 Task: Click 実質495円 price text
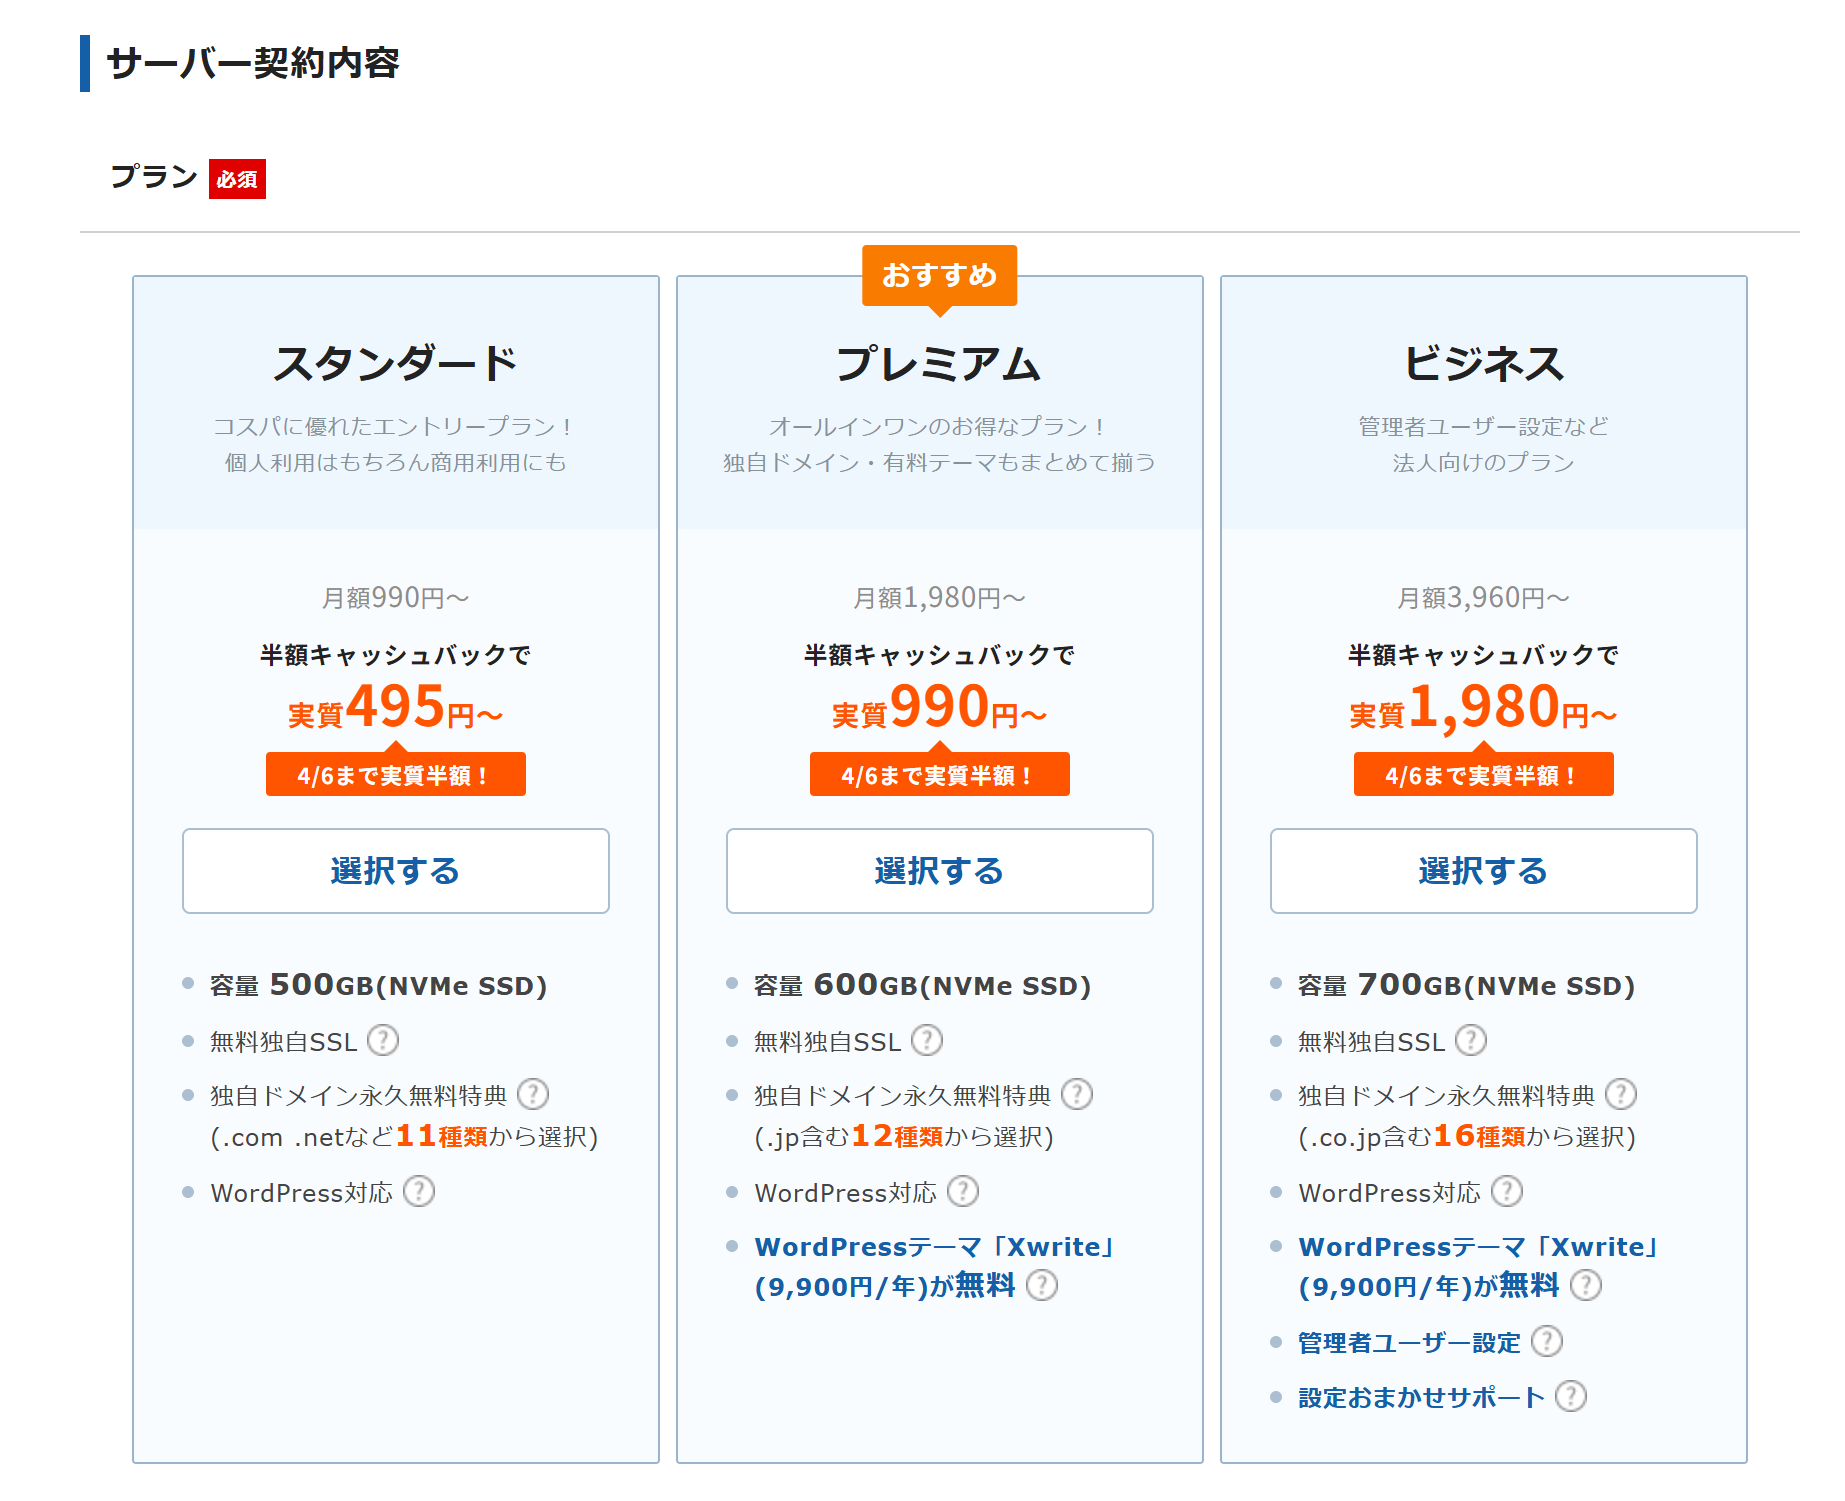click(x=396, y=707)
